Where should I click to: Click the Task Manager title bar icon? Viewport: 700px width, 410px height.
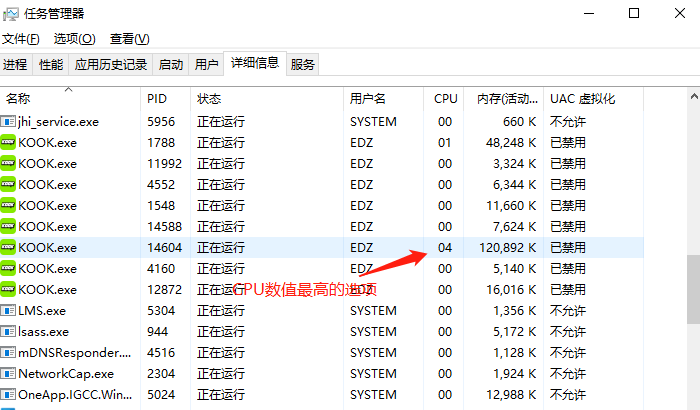[x=11, y=14]
